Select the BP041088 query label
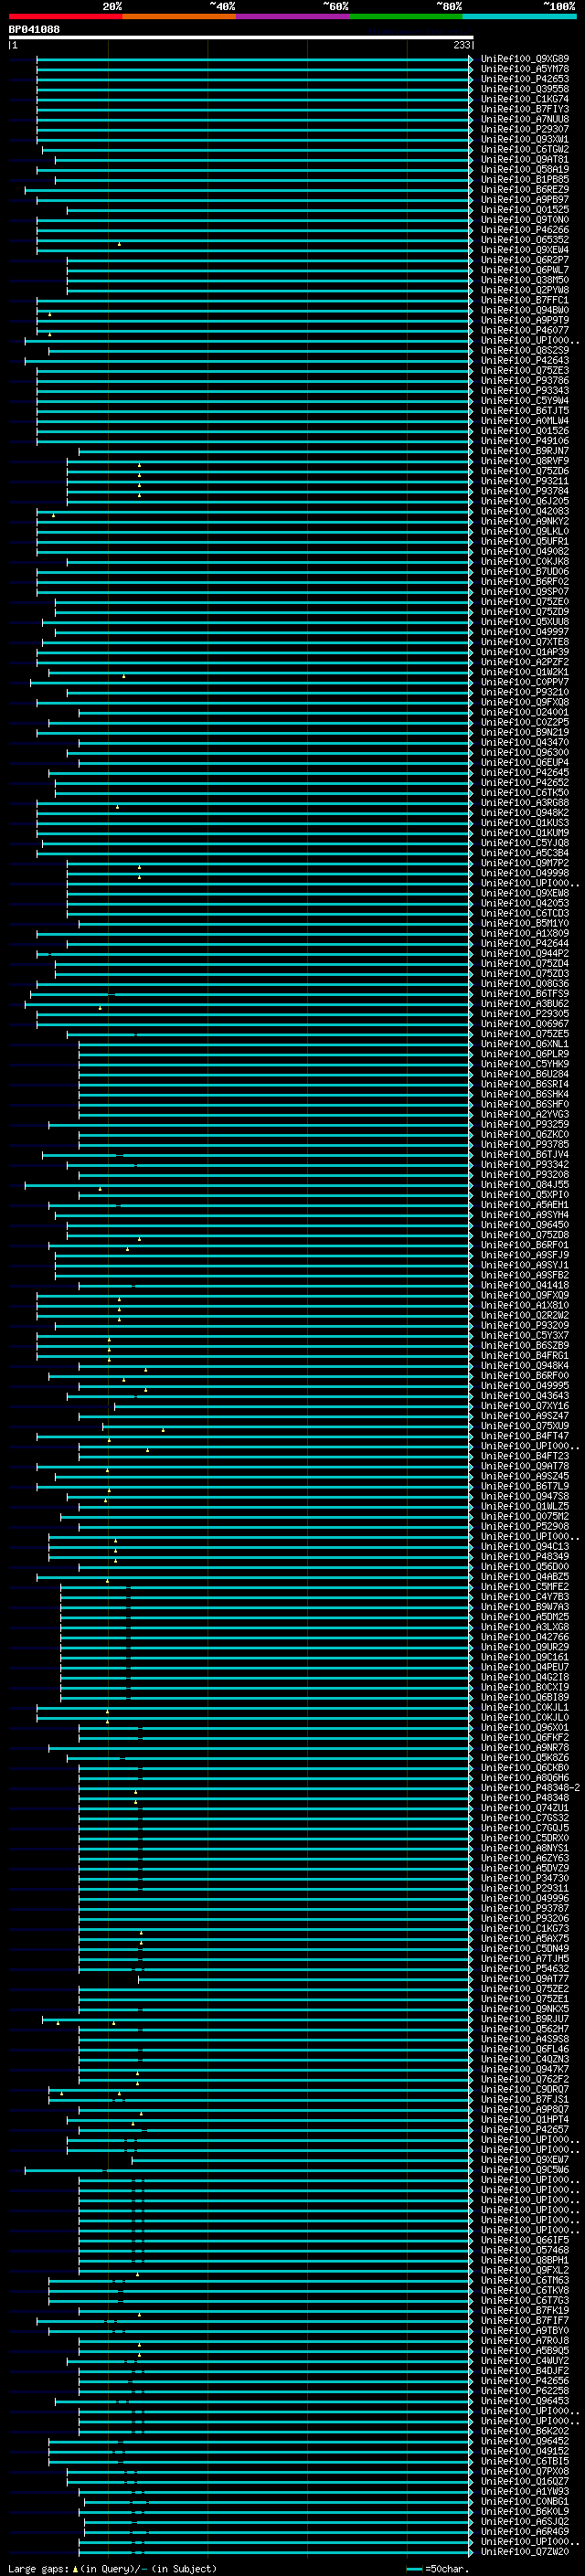The height and width of the screenshot is (2576, 585). point(34,29)
